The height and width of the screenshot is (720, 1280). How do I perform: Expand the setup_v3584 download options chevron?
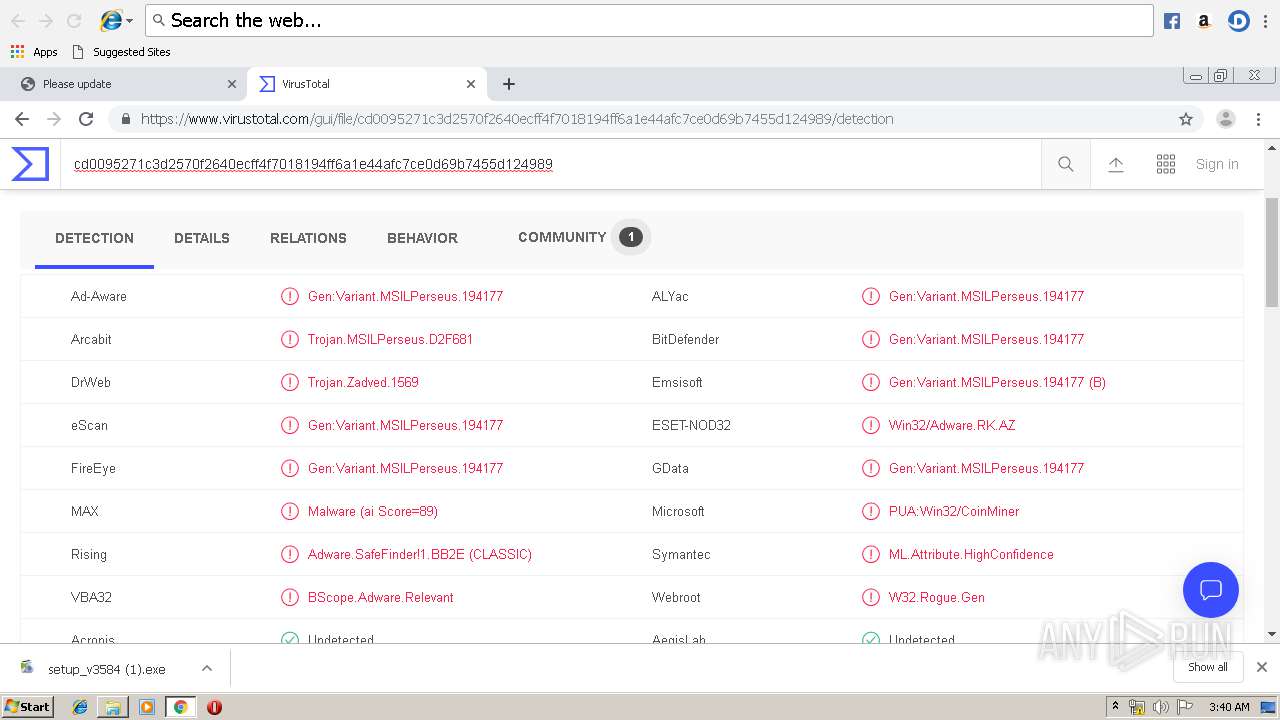point(207,668)
